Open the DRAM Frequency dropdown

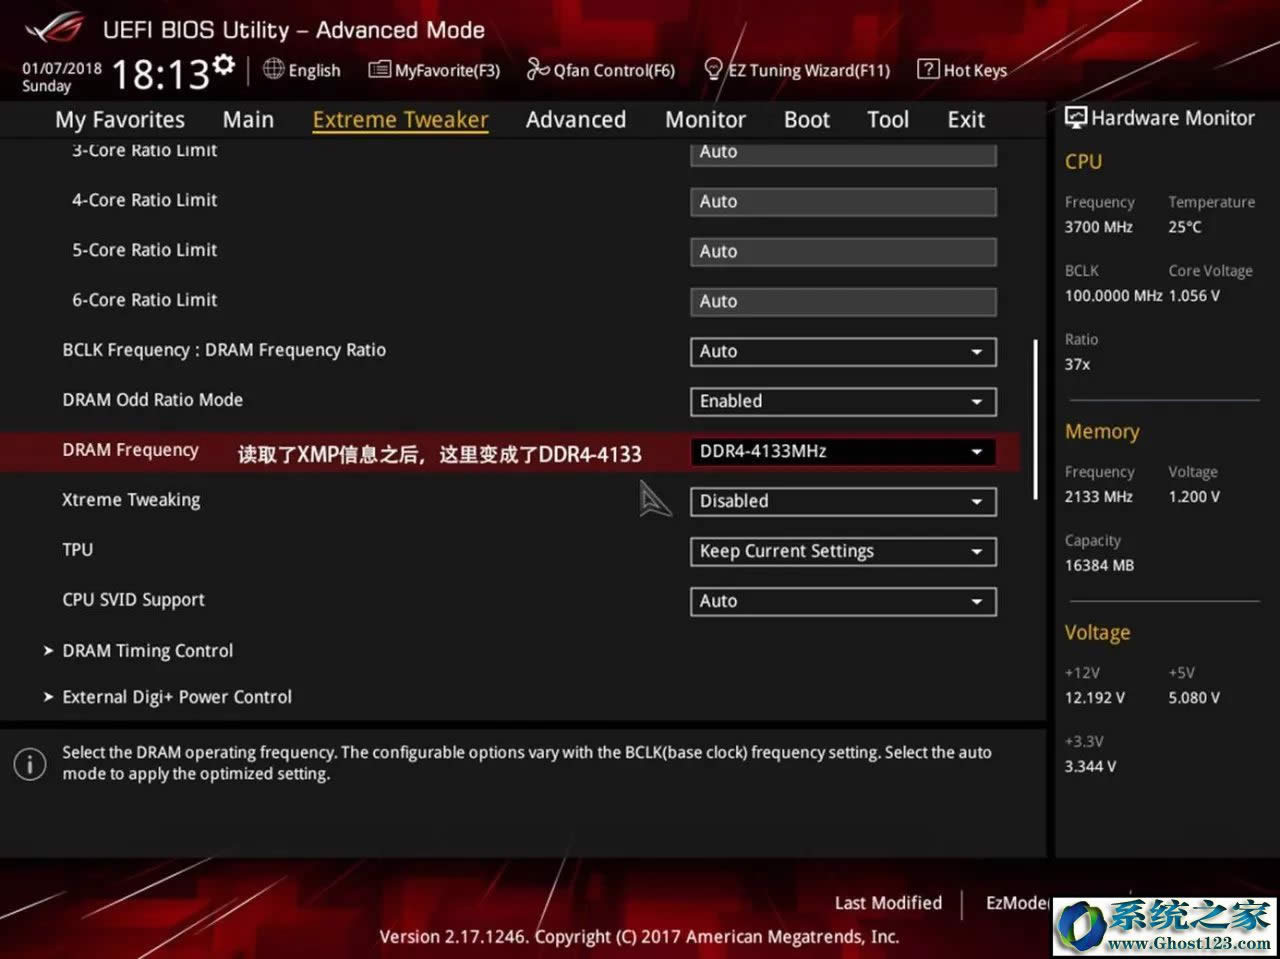point(842,451)
